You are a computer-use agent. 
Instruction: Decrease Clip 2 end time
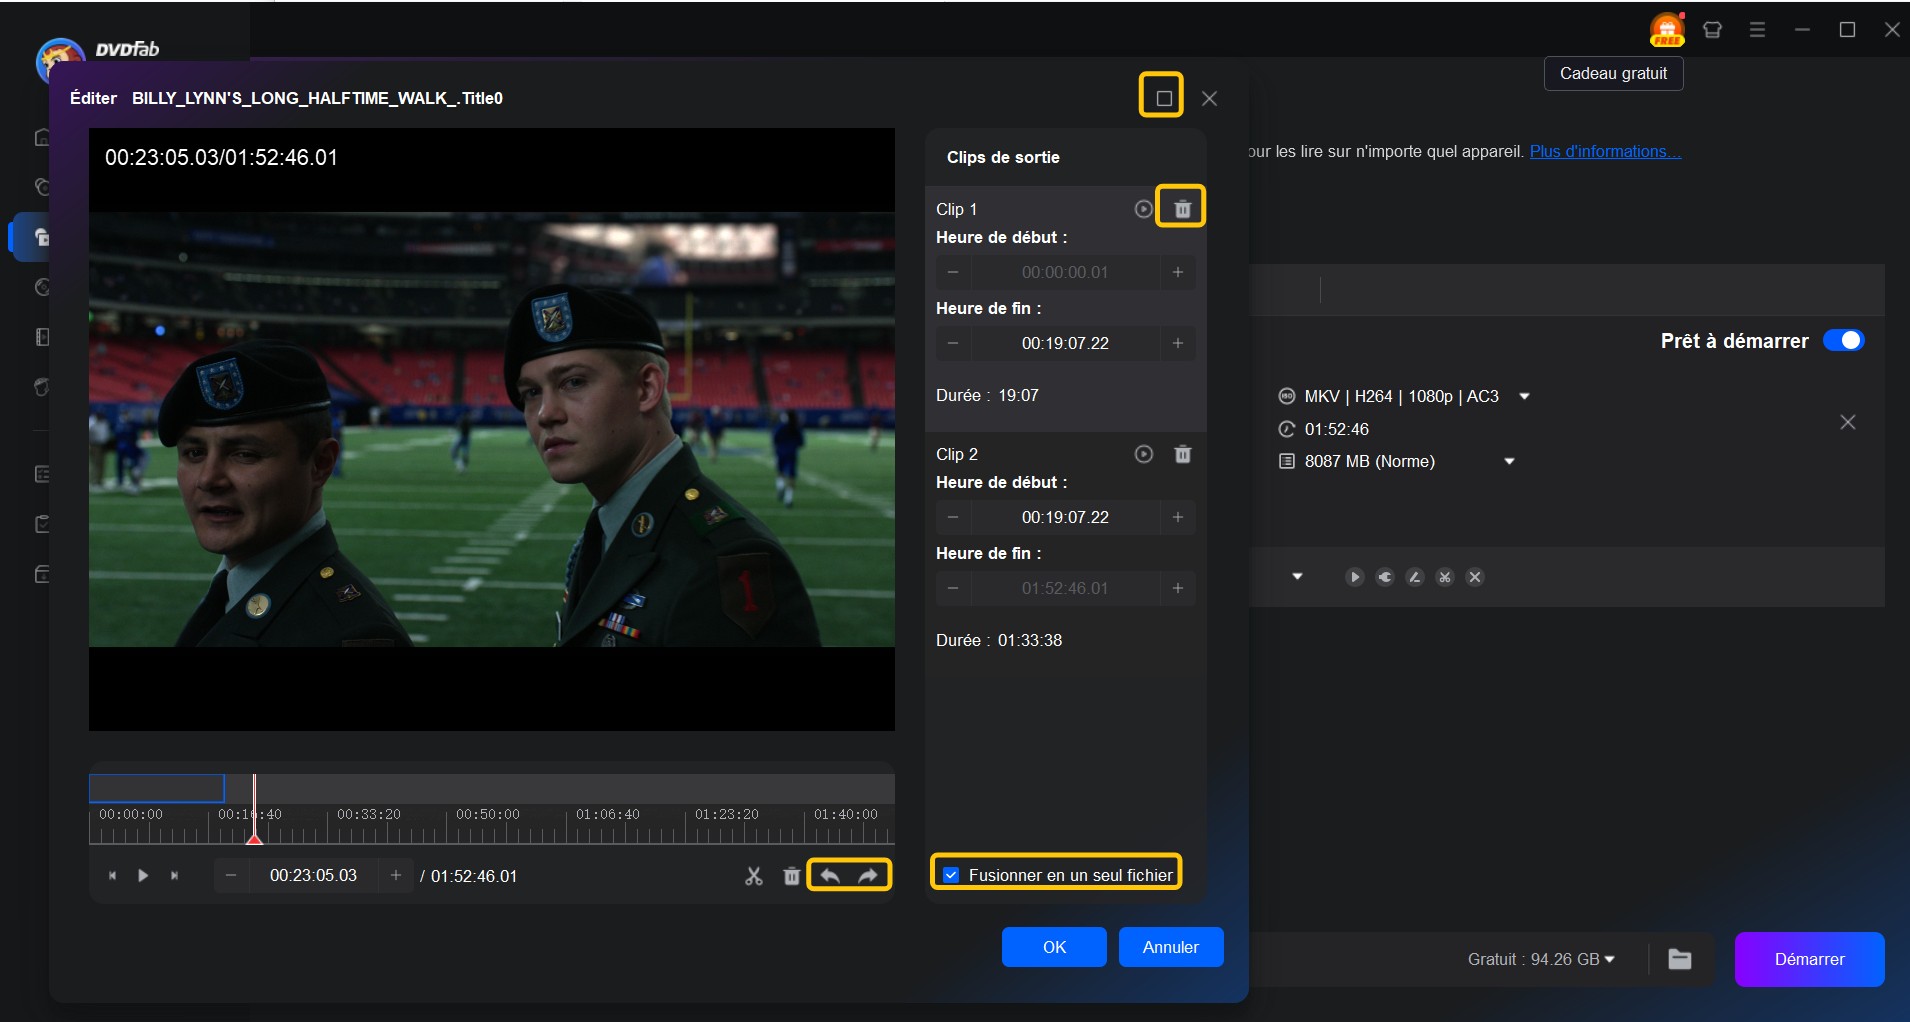point(953,588)
